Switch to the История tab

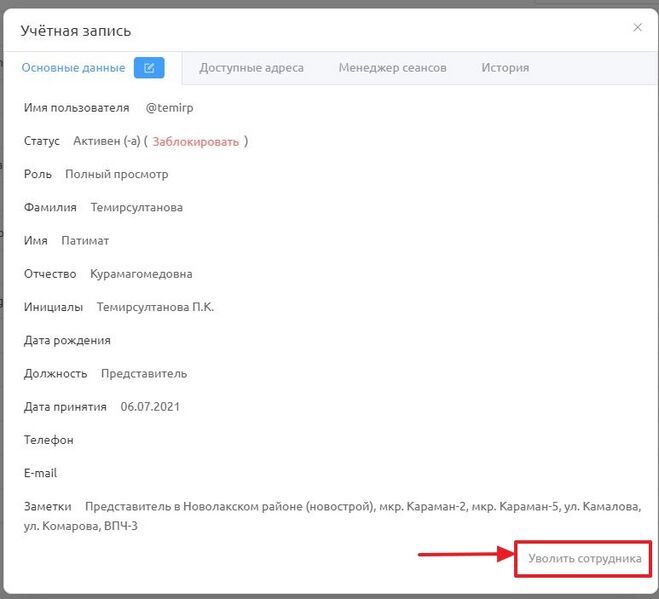[x=505, y=68]
